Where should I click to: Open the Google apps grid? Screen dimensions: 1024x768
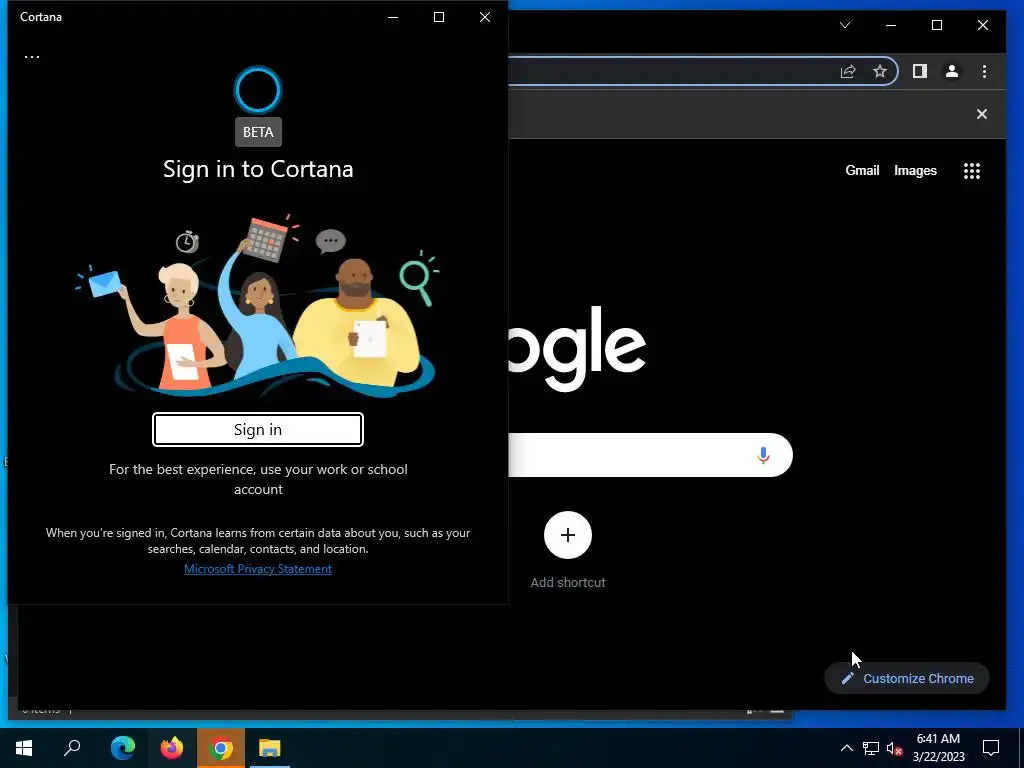coord(972,170)
